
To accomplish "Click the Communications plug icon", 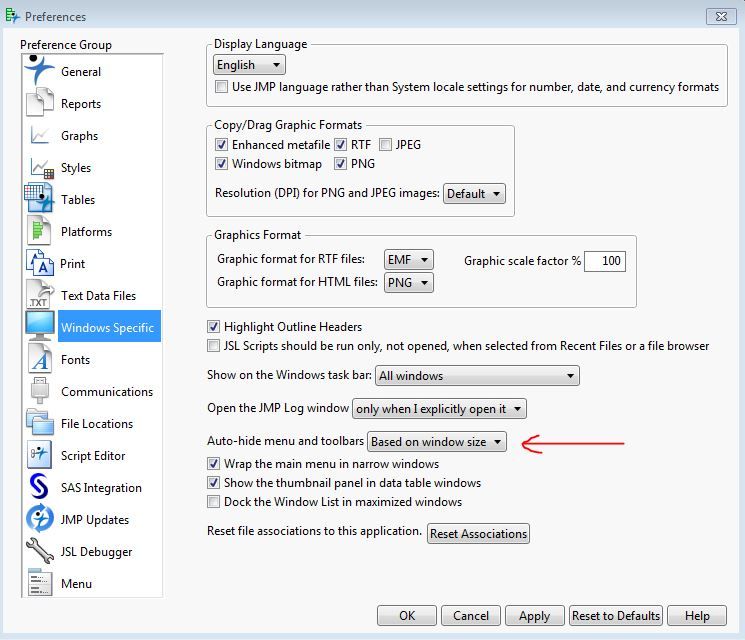I will [x=40, y=391].
